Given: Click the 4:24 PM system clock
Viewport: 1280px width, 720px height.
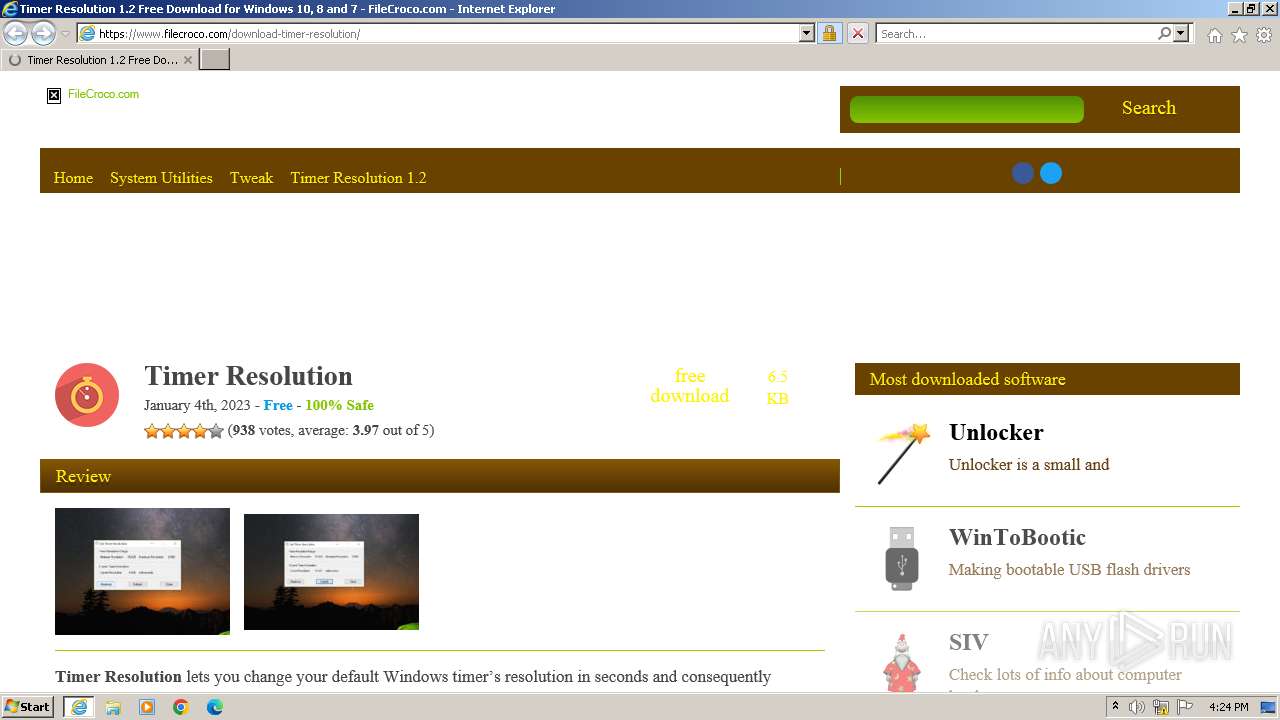Looking at the screenshot, I should [x=1228, y=707].
